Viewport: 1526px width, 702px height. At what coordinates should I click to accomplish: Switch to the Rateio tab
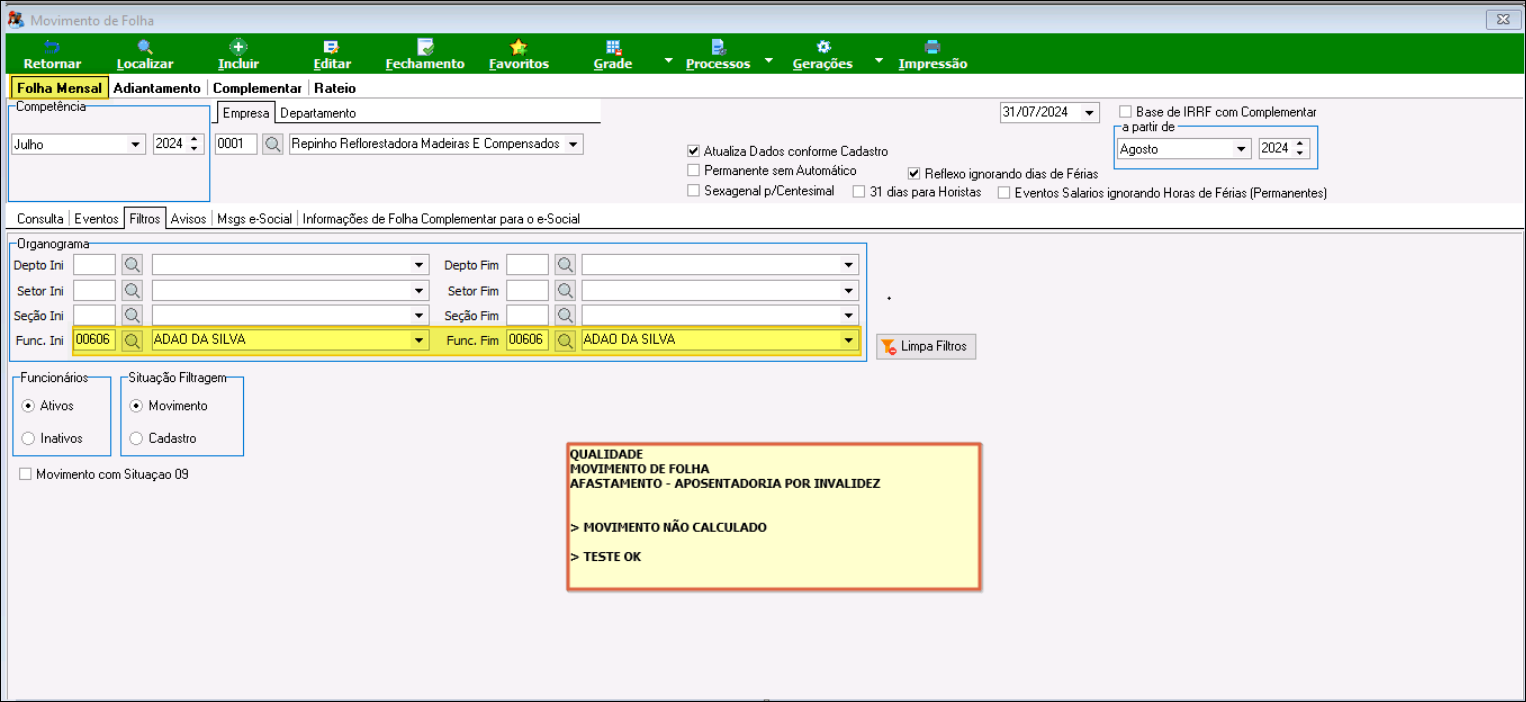coord(335,88)
